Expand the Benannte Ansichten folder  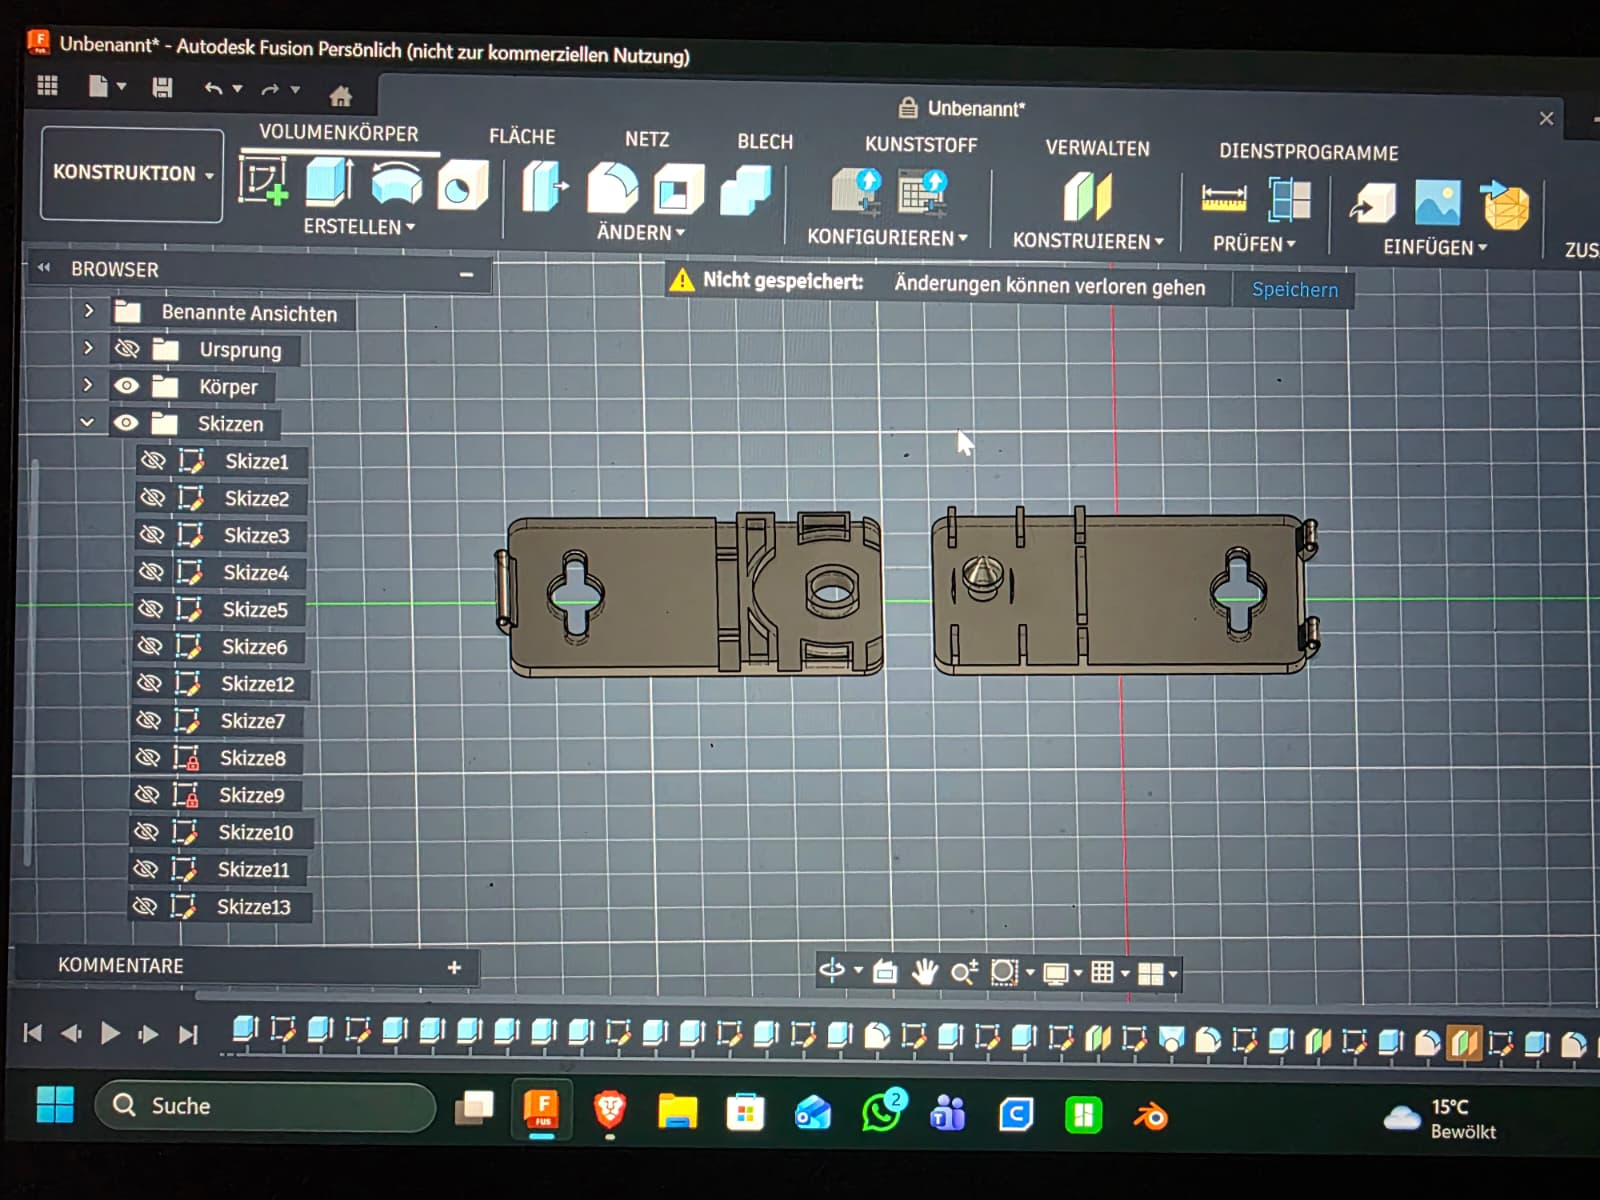(x=89, y=311)
